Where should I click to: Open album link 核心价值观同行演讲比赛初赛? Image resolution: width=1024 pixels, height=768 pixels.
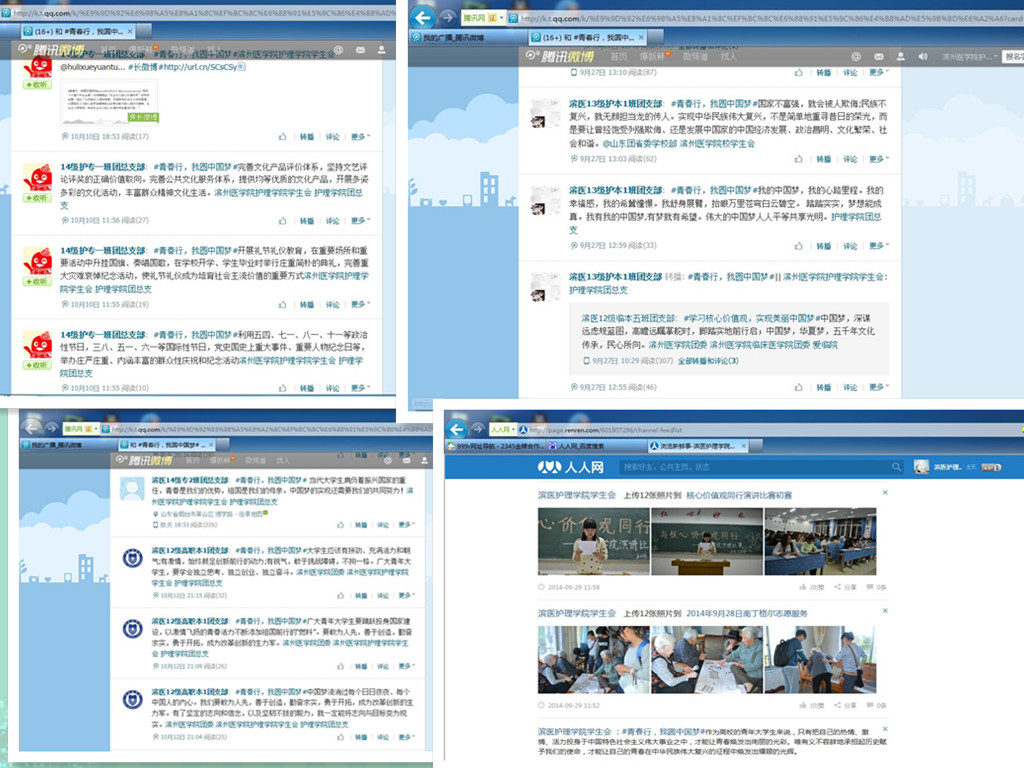[739, 495]
